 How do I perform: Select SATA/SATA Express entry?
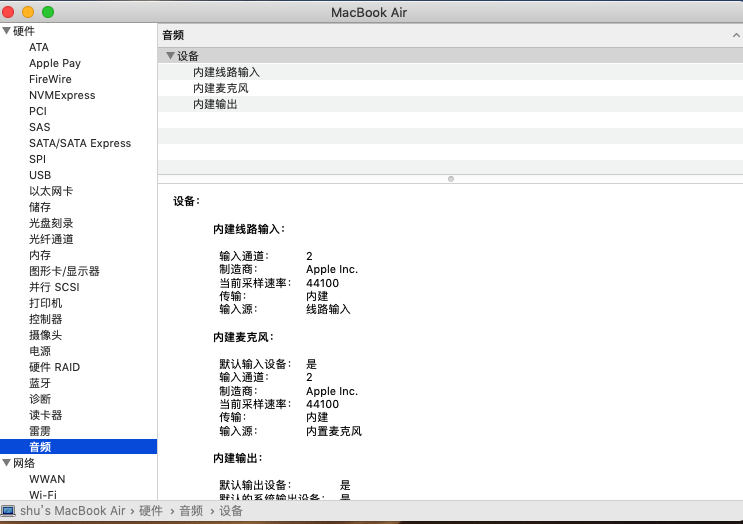80,144
